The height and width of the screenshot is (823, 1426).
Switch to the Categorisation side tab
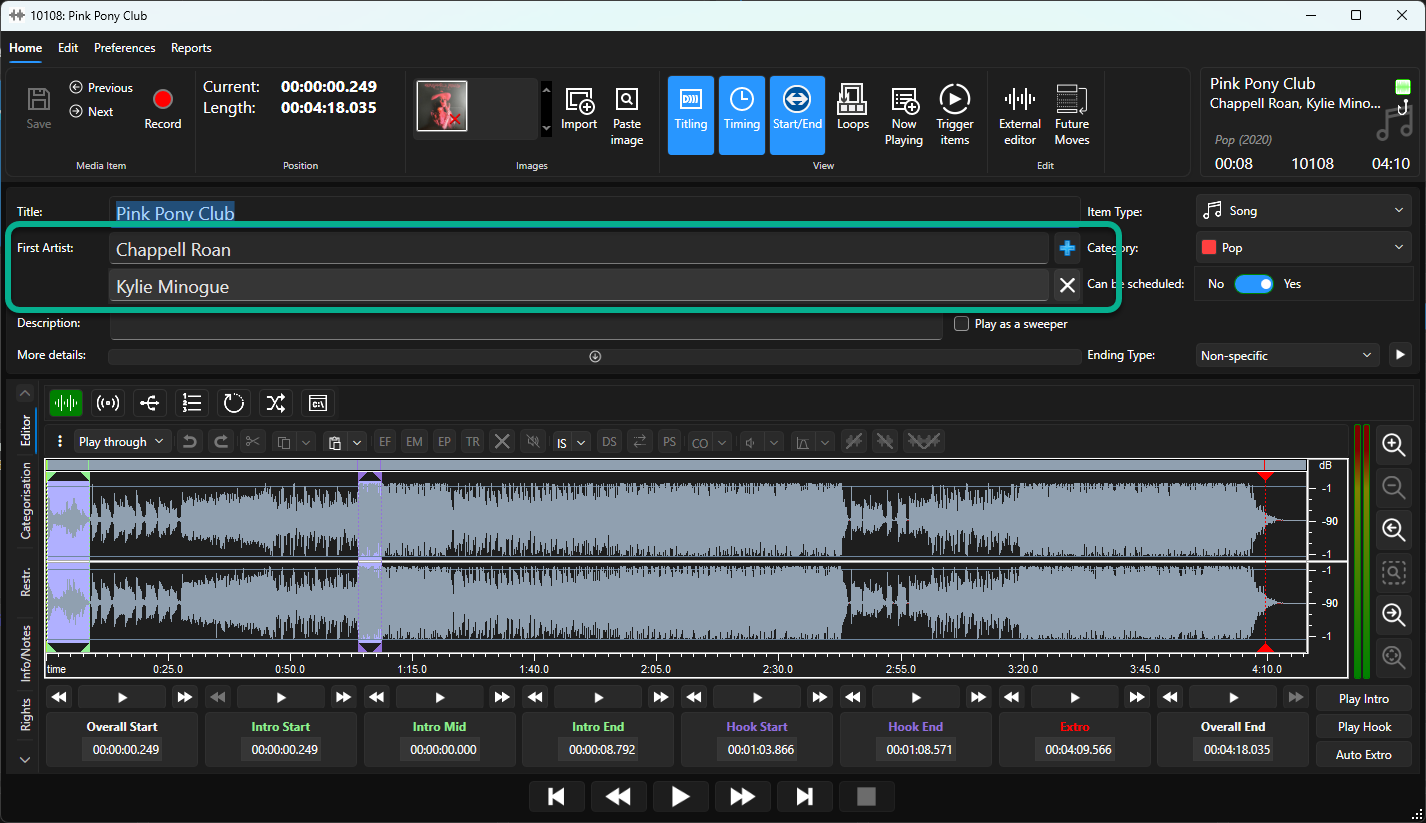click(x=27, y=501)
